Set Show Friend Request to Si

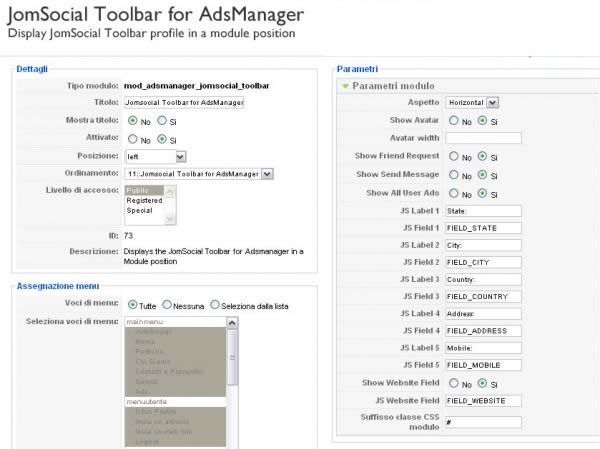click(x=482, y=156)
